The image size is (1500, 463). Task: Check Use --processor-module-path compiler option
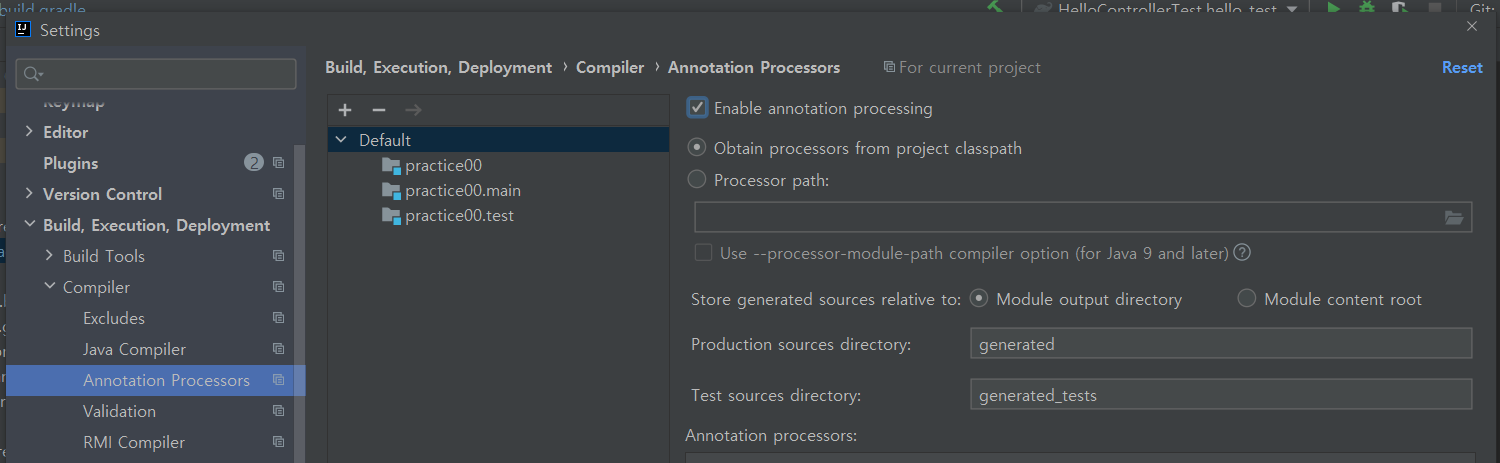tap(704, 253)
